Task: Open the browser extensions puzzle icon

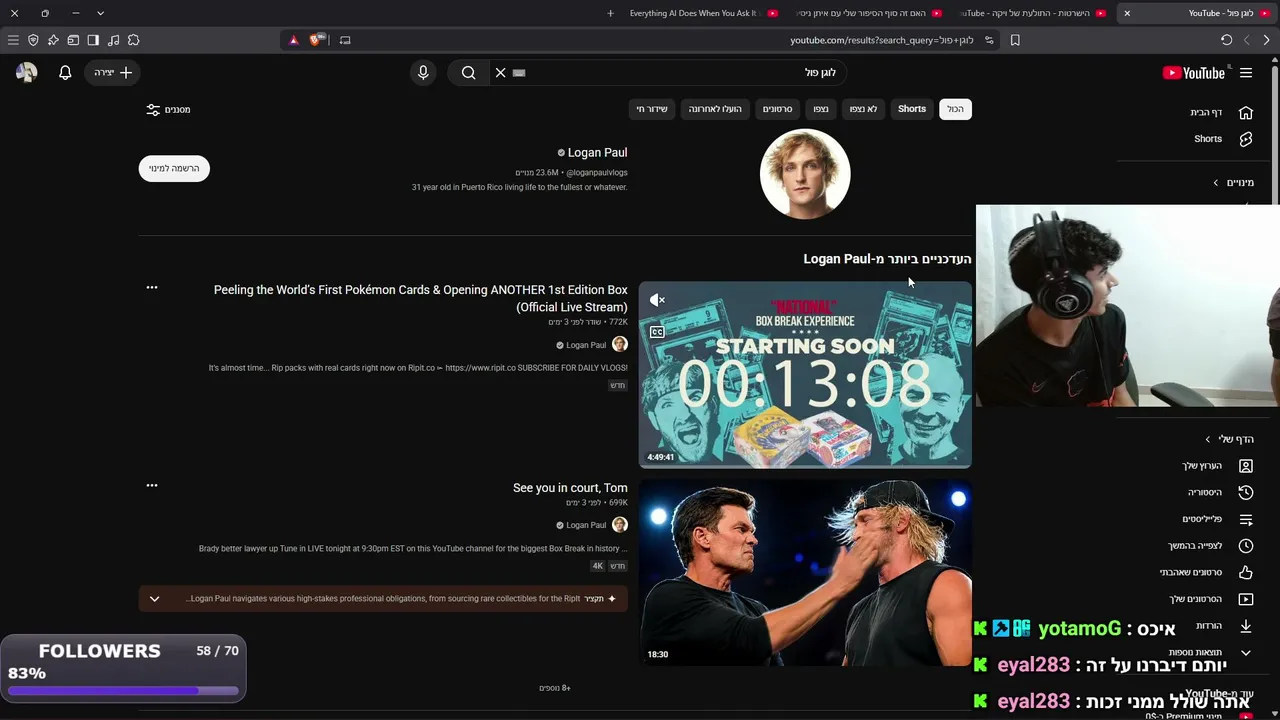Action: (x=133, y=40)
